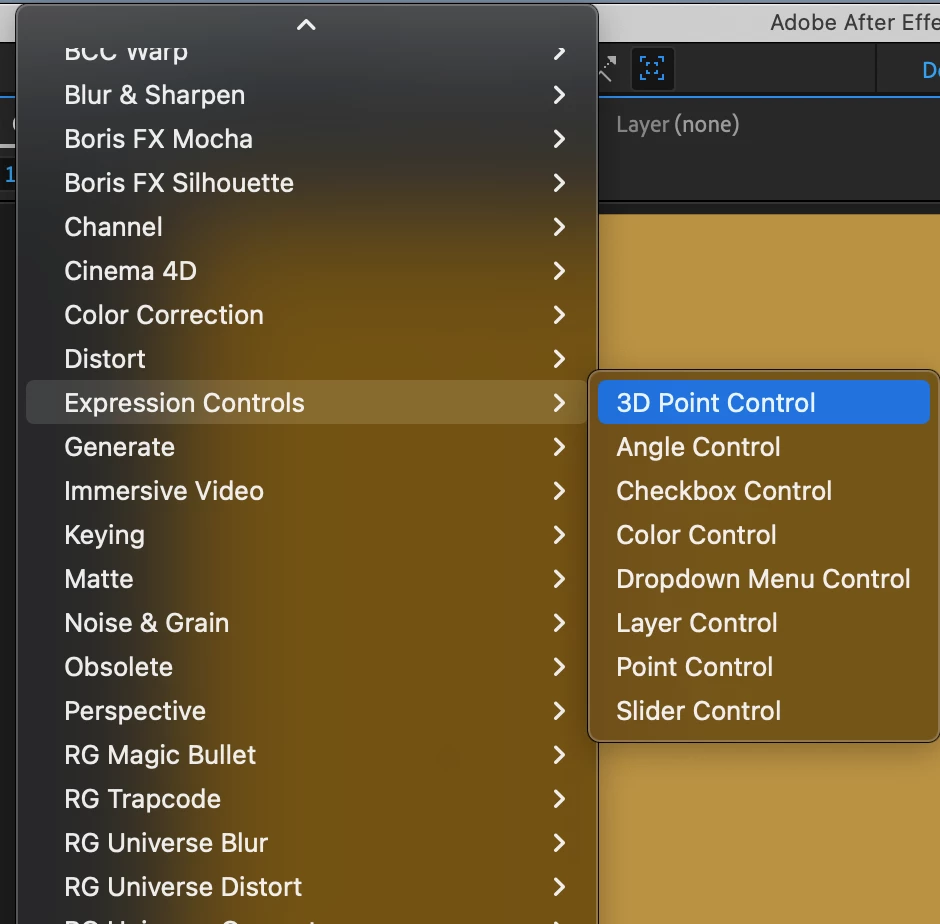The image size is (940, 924).
Task: Open RG Universe Blur submenu
Action: click(x=306, y=842)
